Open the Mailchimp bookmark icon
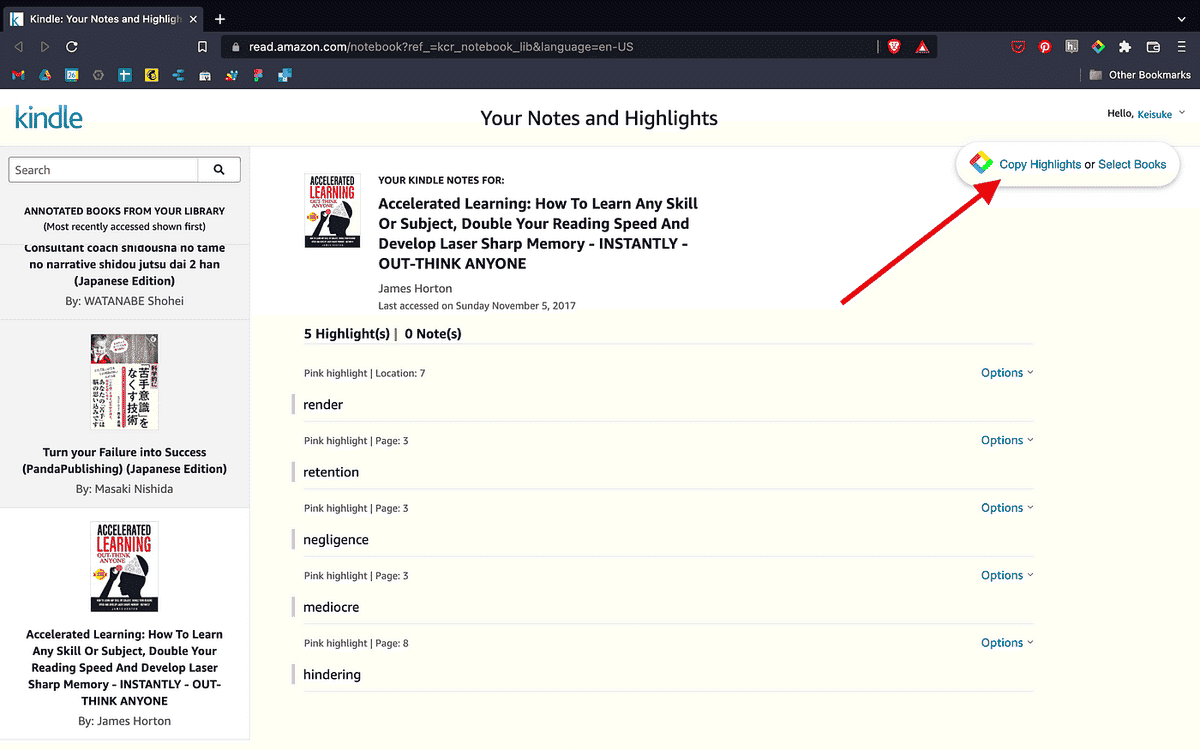 tap(152, 75)
